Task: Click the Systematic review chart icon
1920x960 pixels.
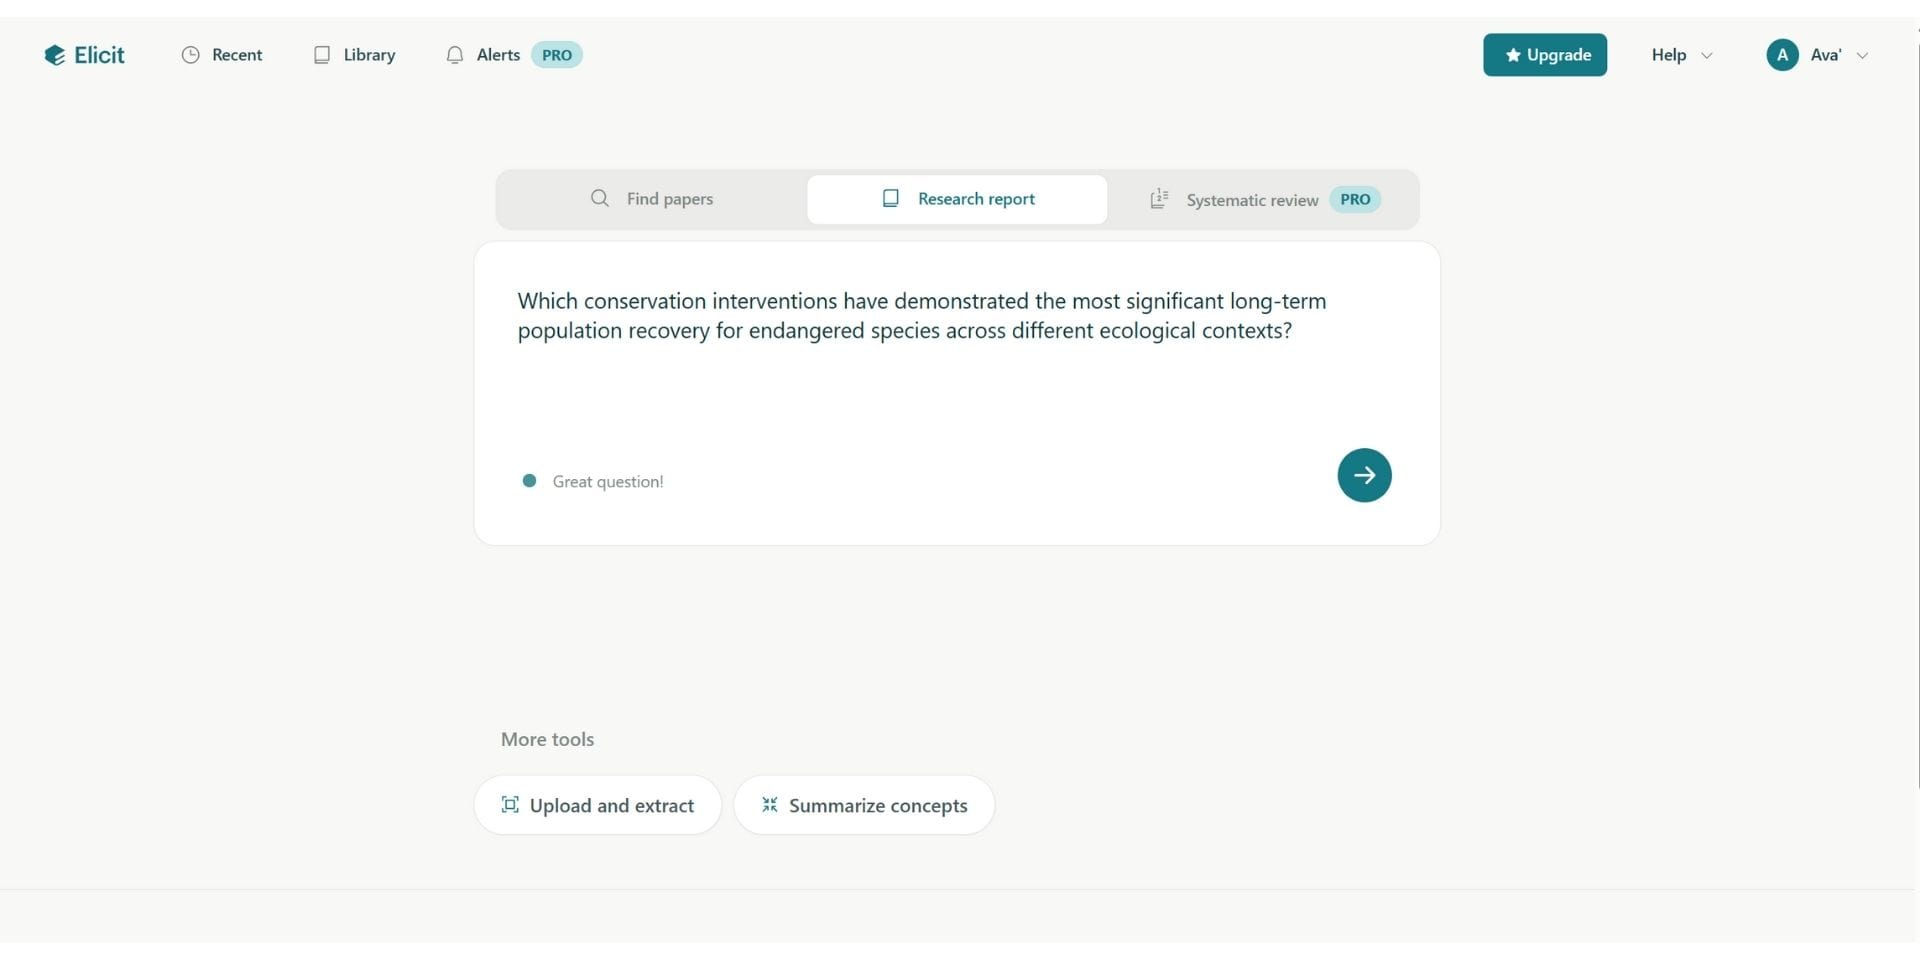Action: [1159, 199]
